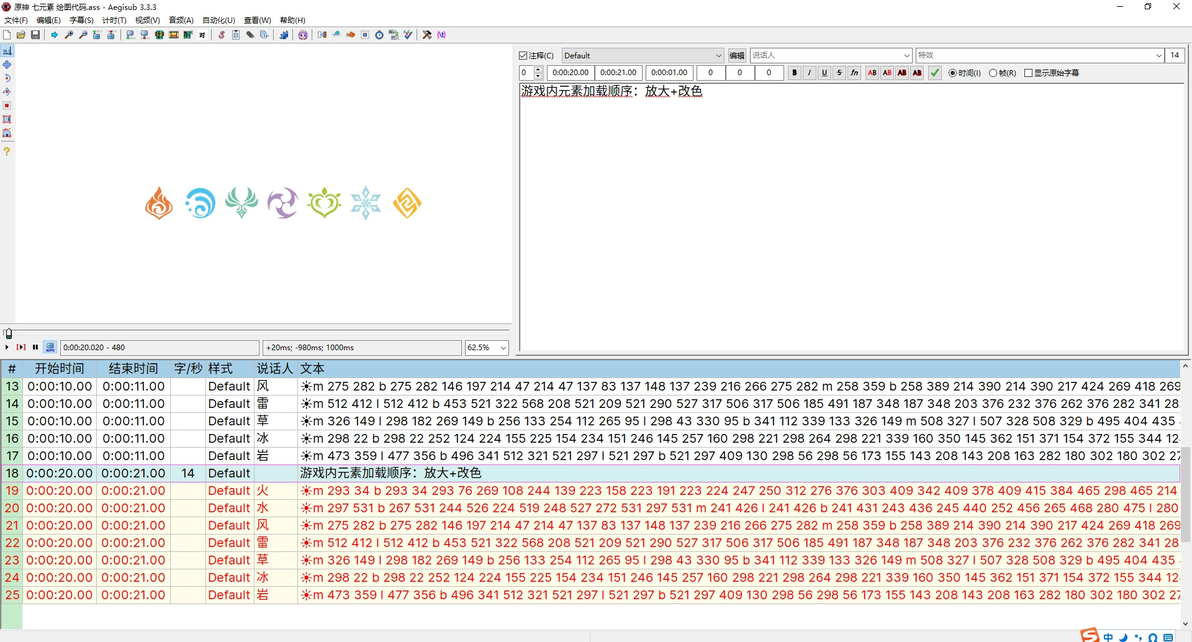Create a new subtitles file
Viewport: 1192px width, 642px height.
(7, 35)
